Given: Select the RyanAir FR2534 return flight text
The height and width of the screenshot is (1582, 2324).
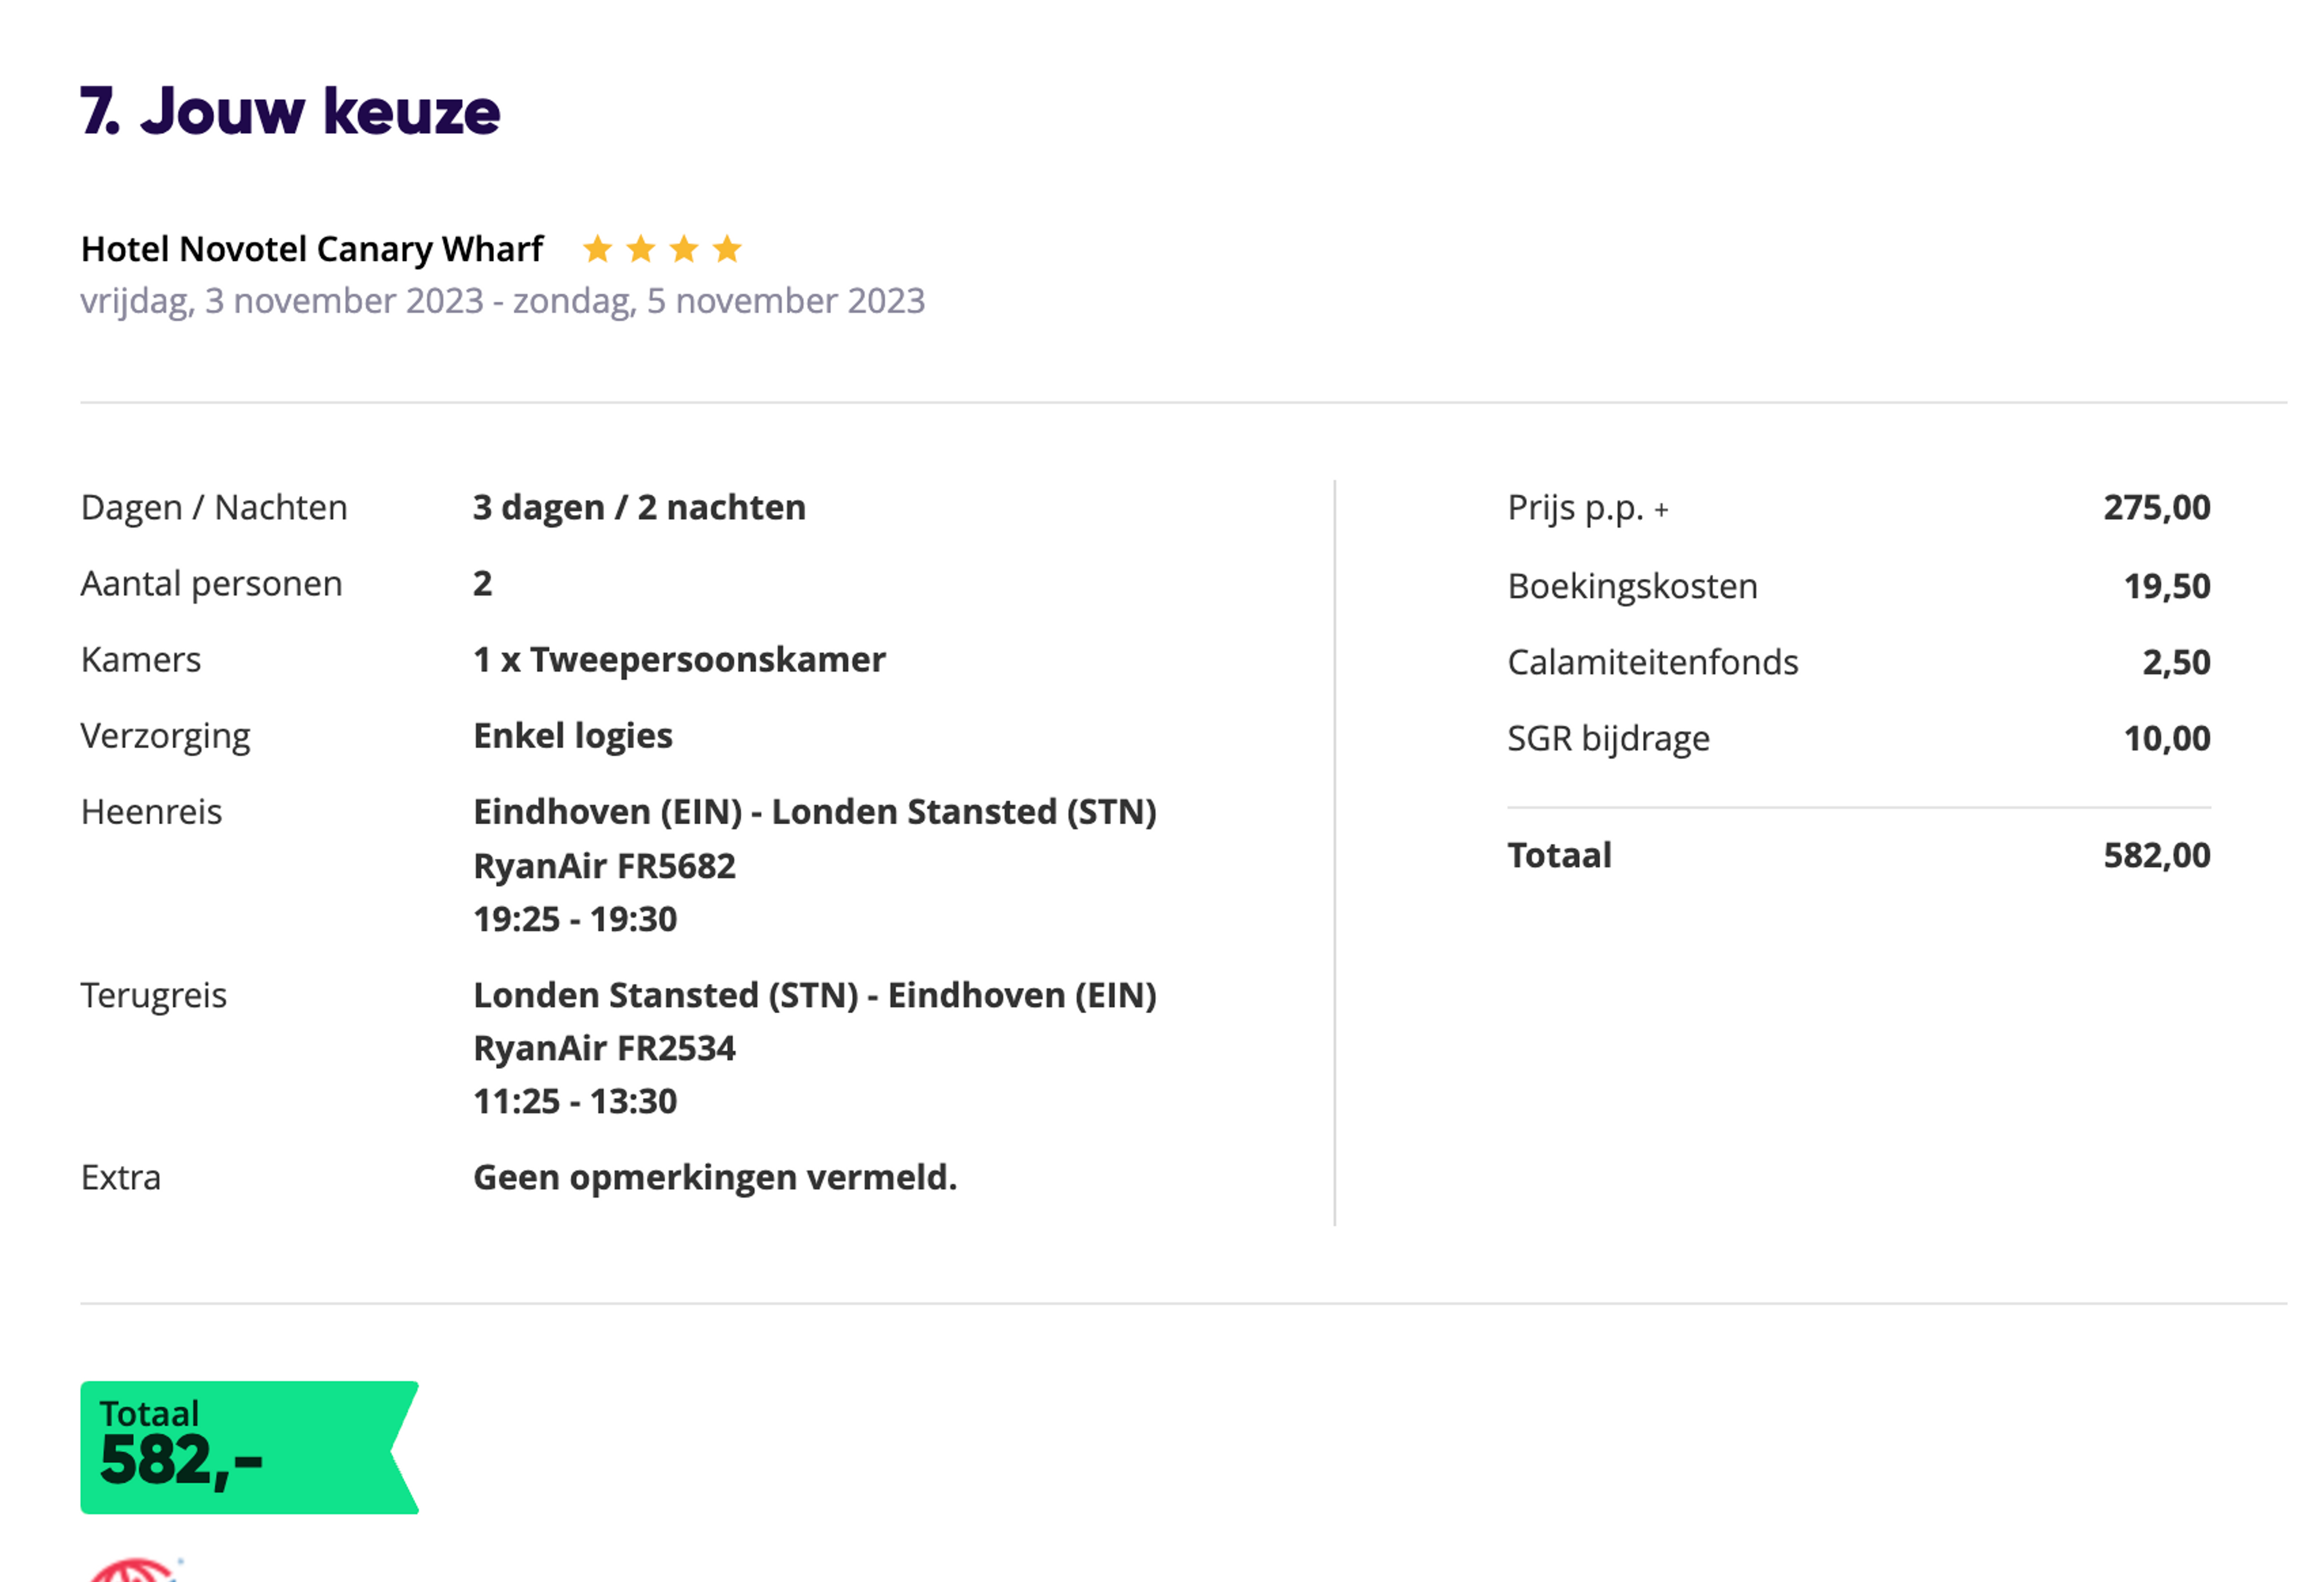Looking at the screenshot, I should tap(604, 1048).
